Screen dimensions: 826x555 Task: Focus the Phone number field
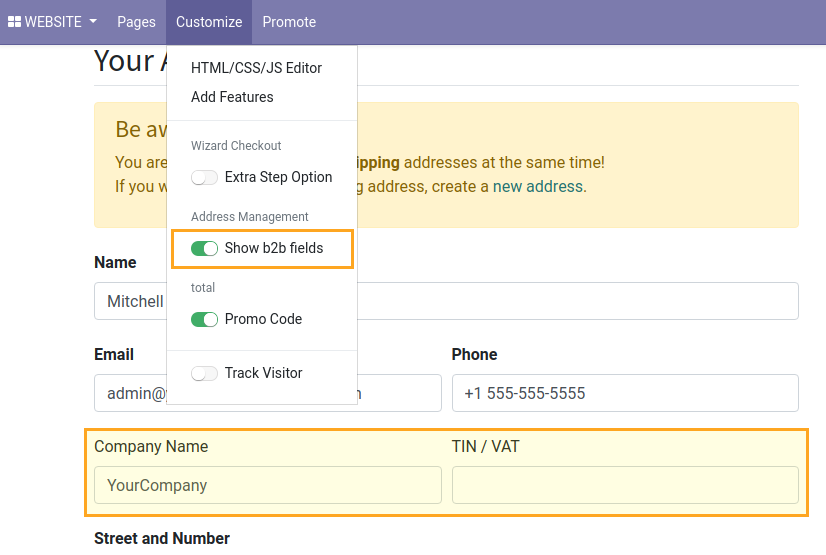click(x=625, y=393)
